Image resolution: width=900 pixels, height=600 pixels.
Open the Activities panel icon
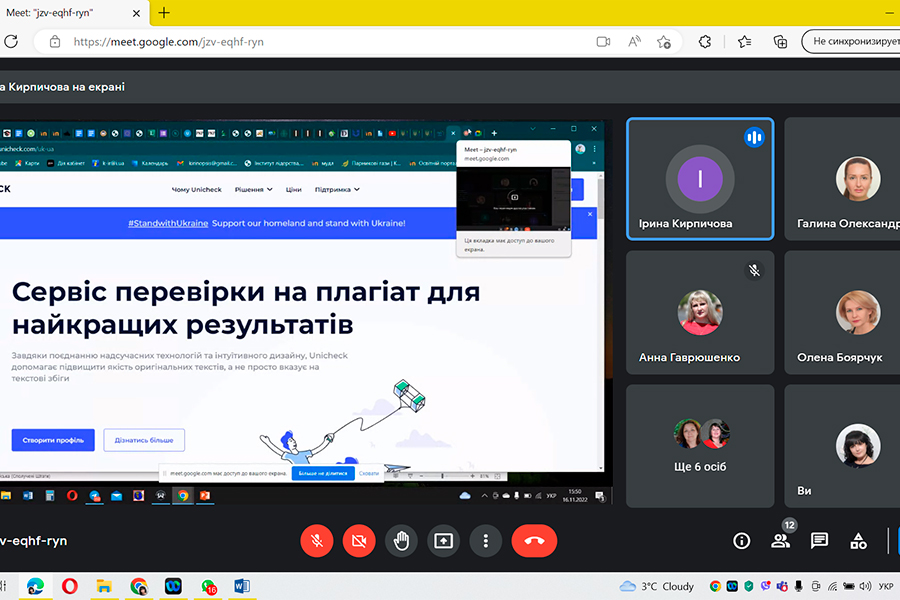(859, 541)
